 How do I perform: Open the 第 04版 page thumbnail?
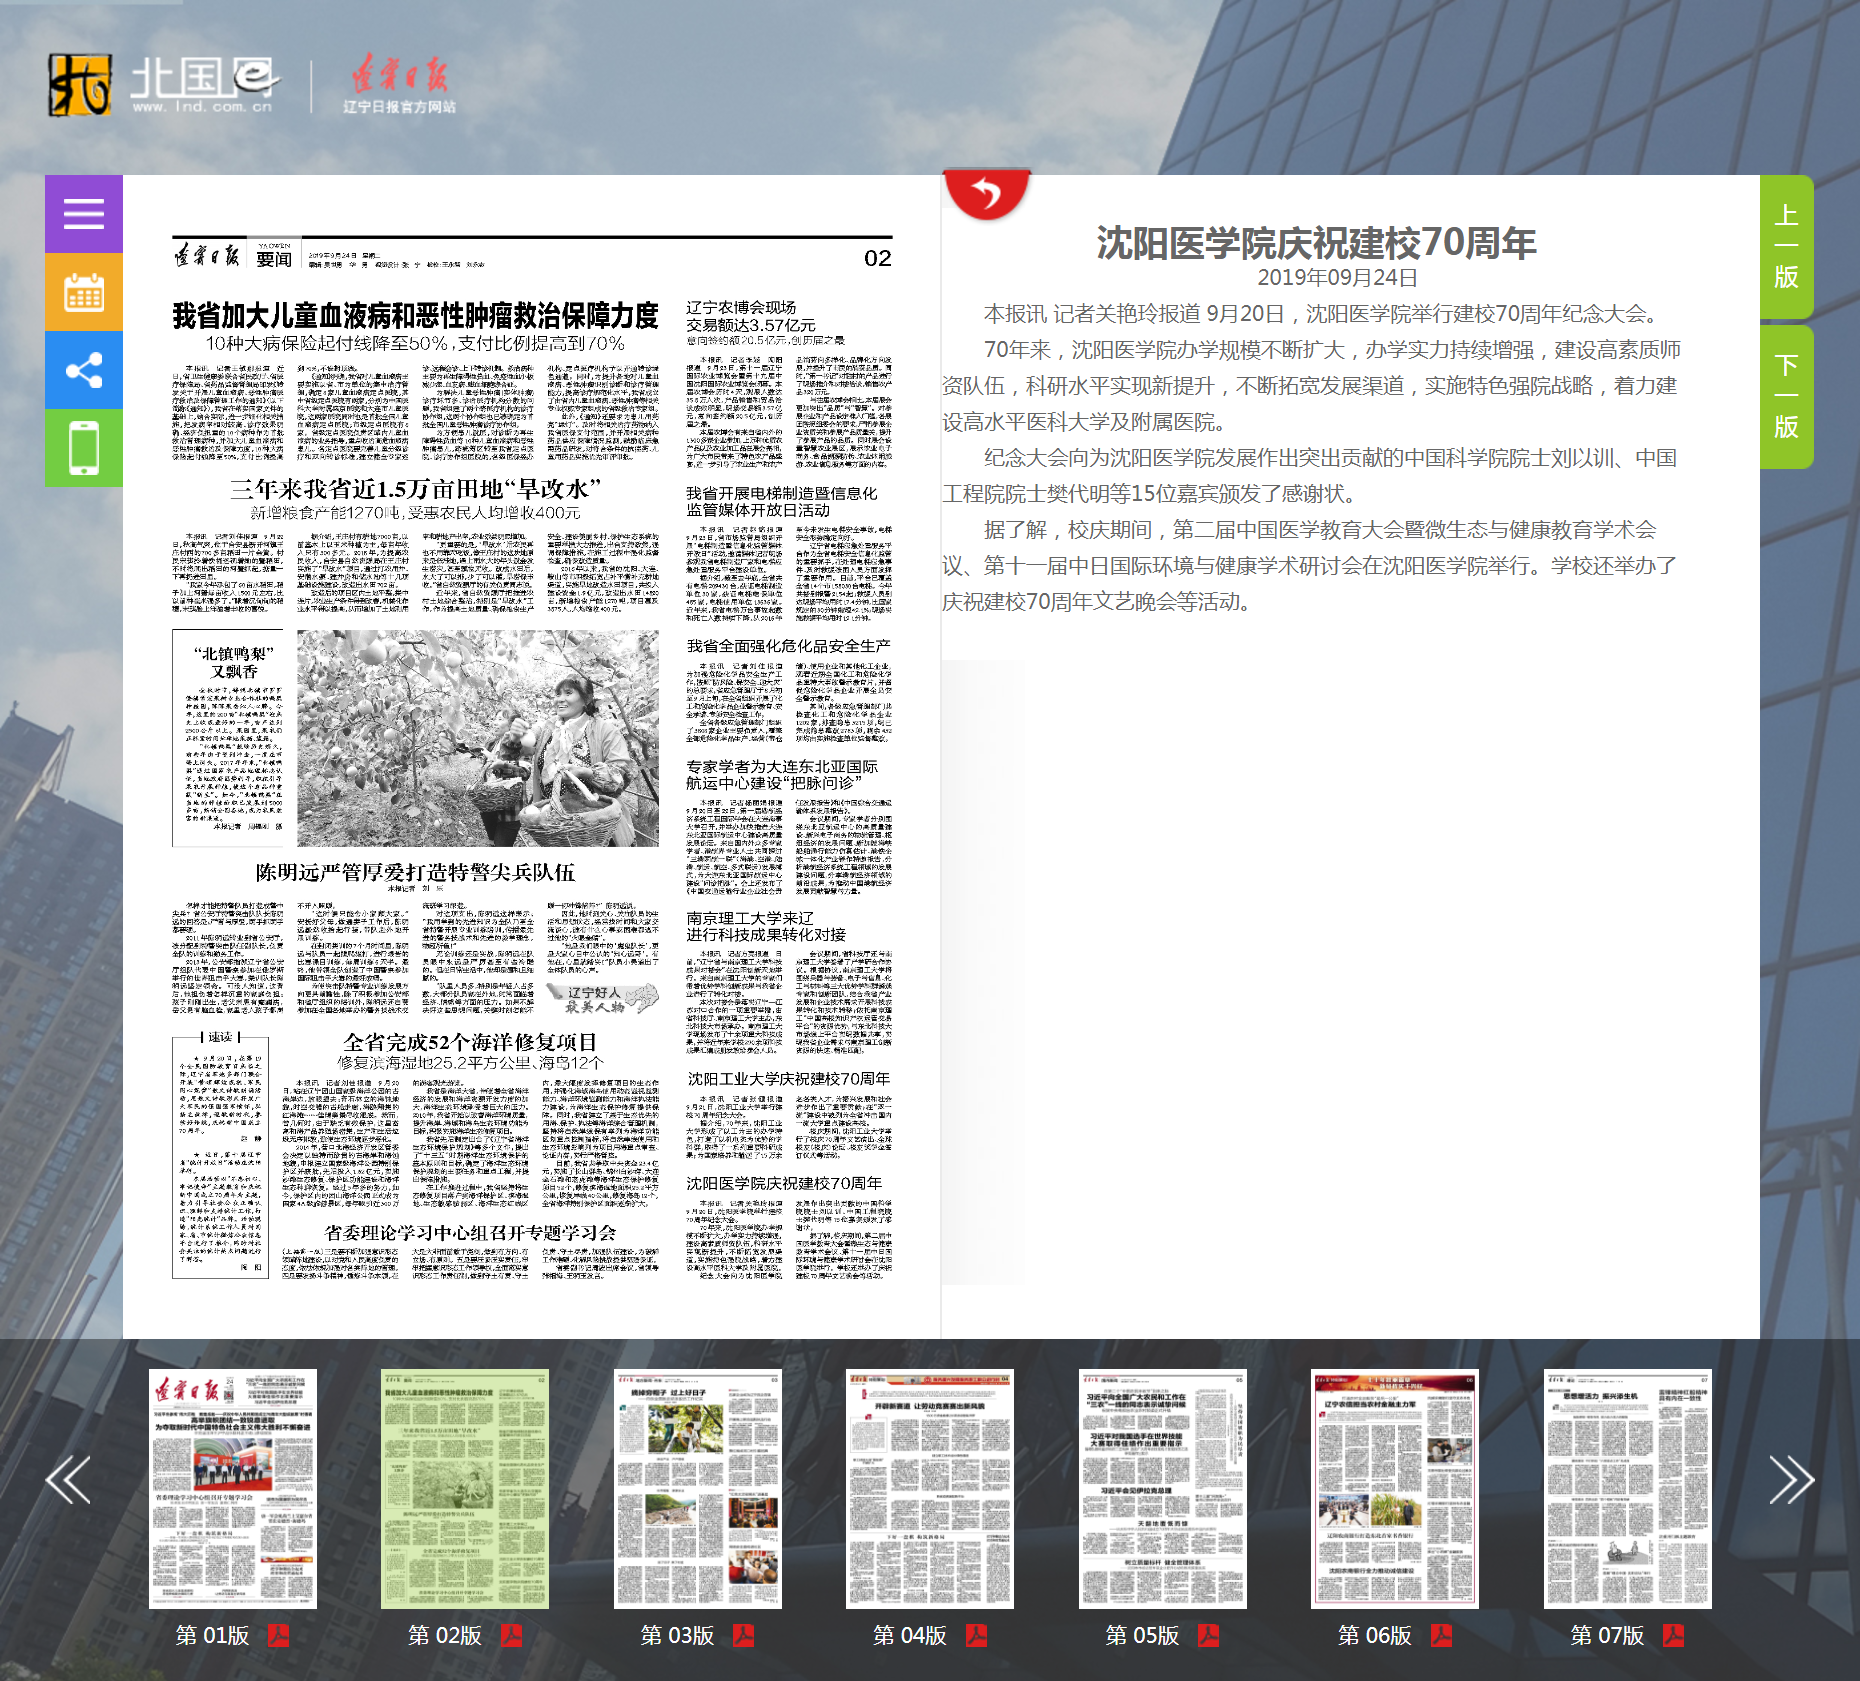coord(929,1488)
